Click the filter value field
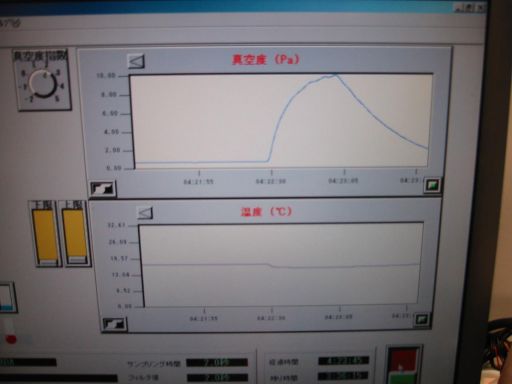Screen dimensions: 512x384 click(x=217, y=378)
